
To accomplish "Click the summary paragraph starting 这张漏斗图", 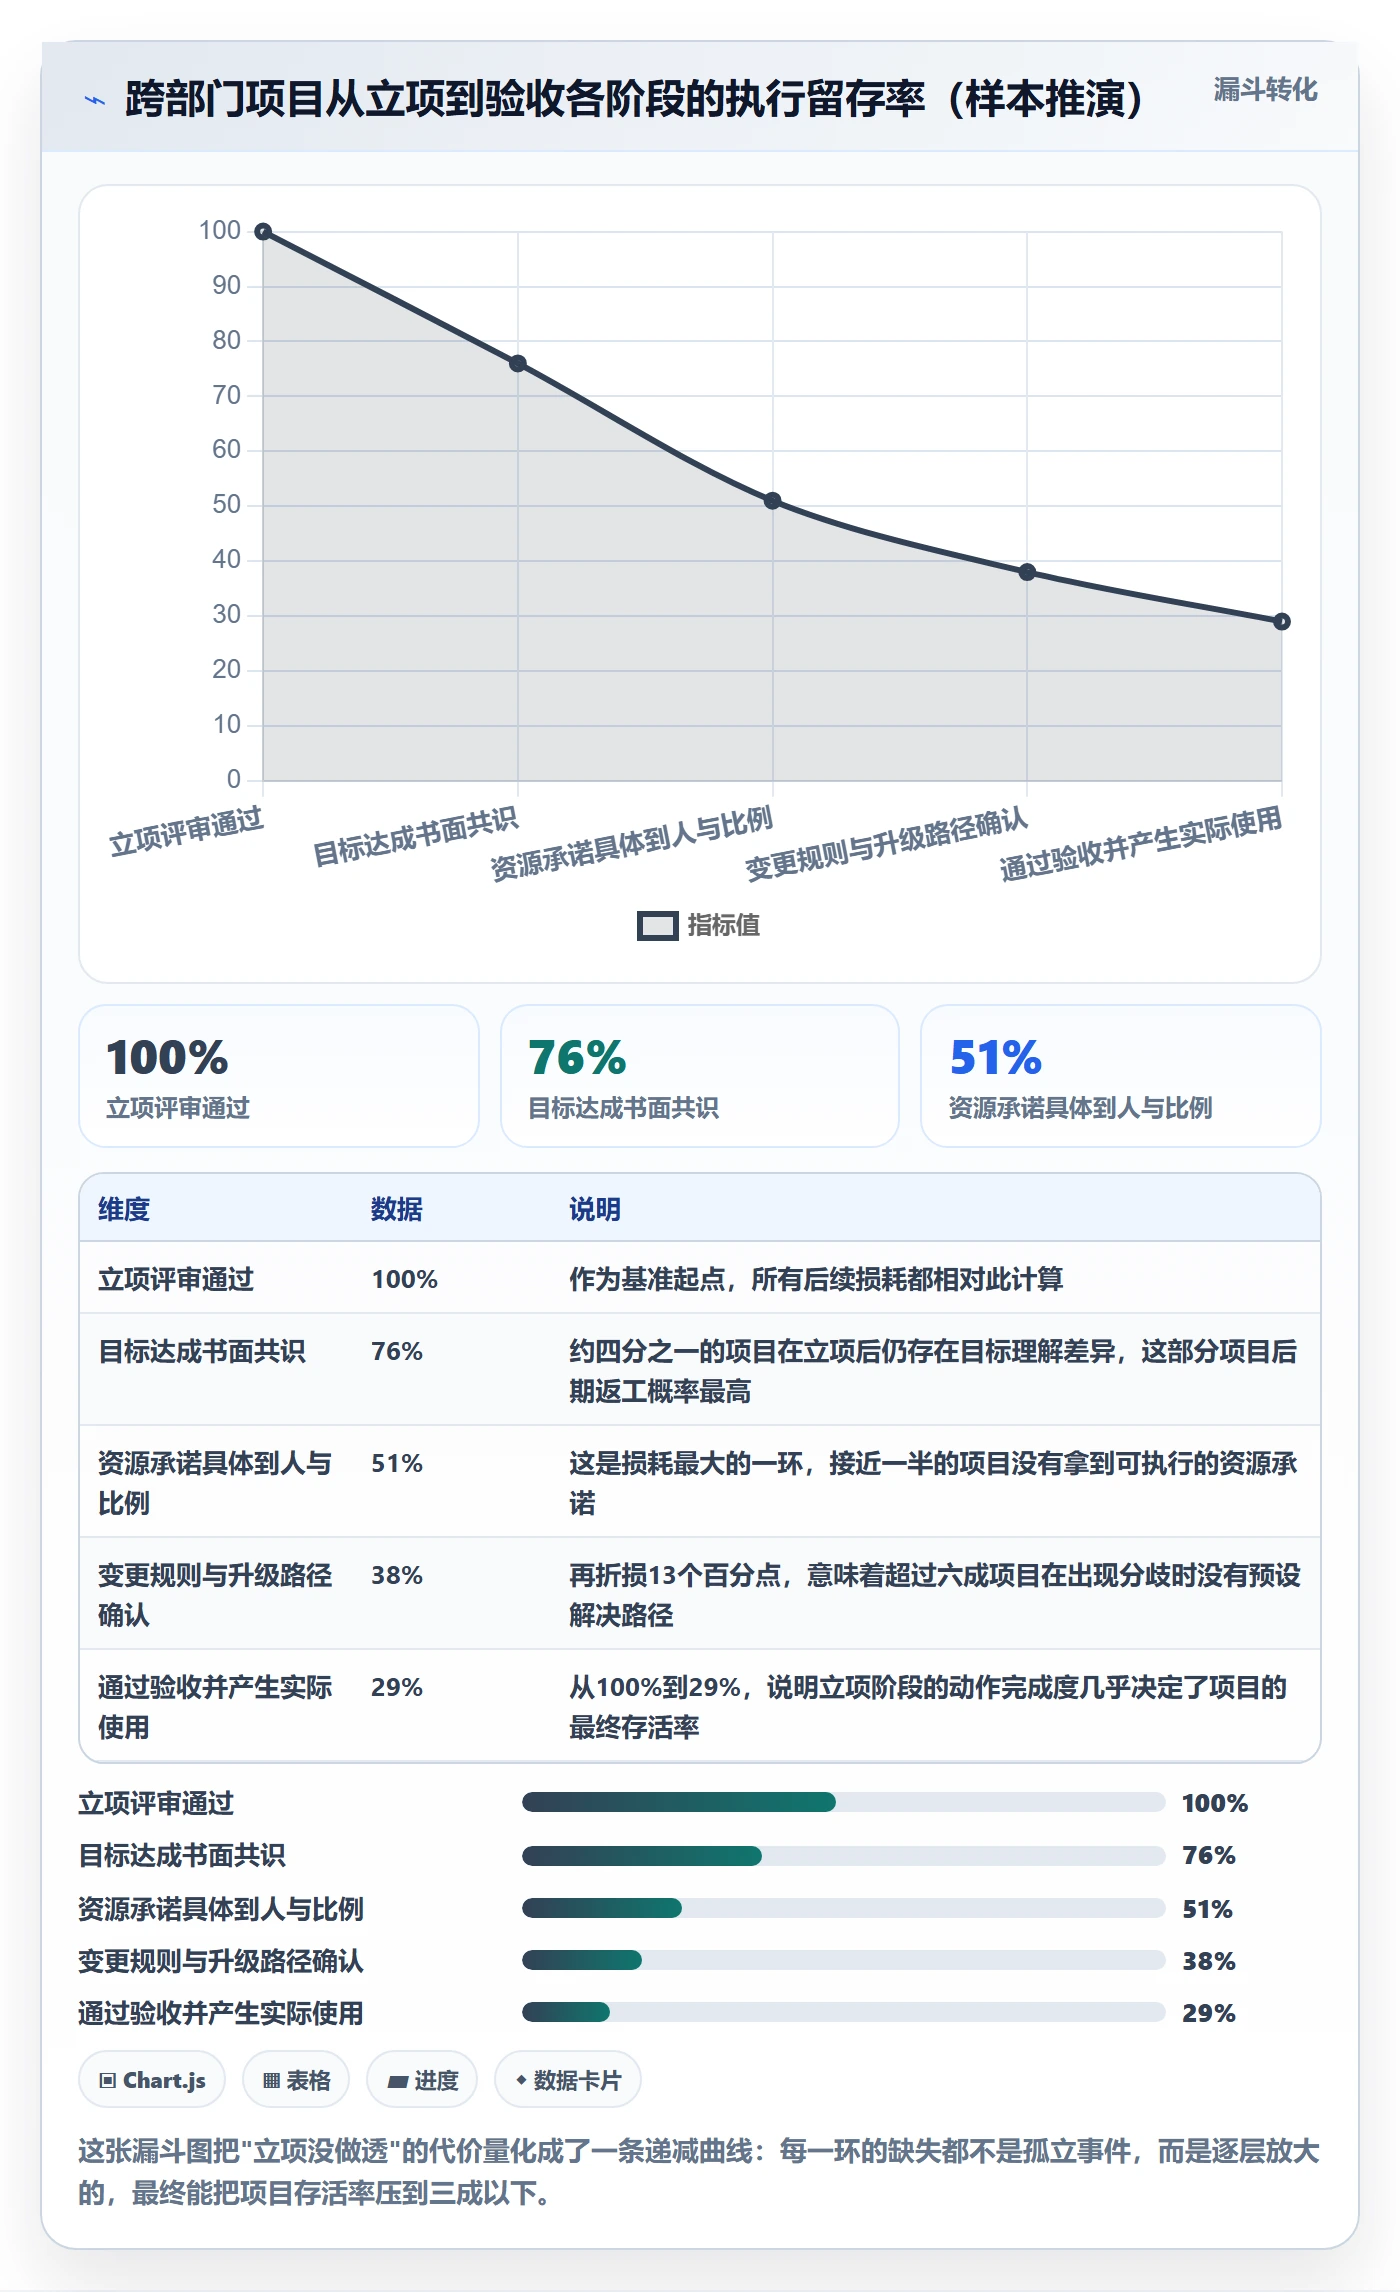I will (x=699, y=2172).
